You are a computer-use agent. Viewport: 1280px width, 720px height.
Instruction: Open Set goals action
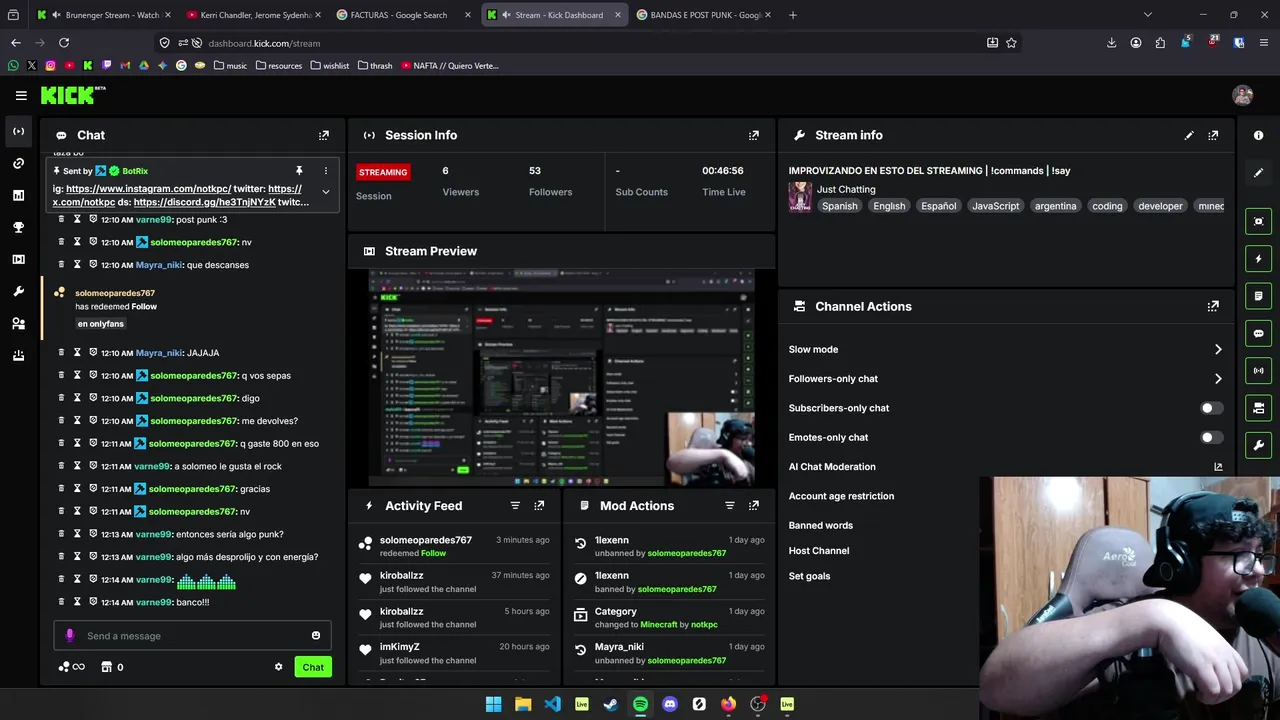coord(809,576)
